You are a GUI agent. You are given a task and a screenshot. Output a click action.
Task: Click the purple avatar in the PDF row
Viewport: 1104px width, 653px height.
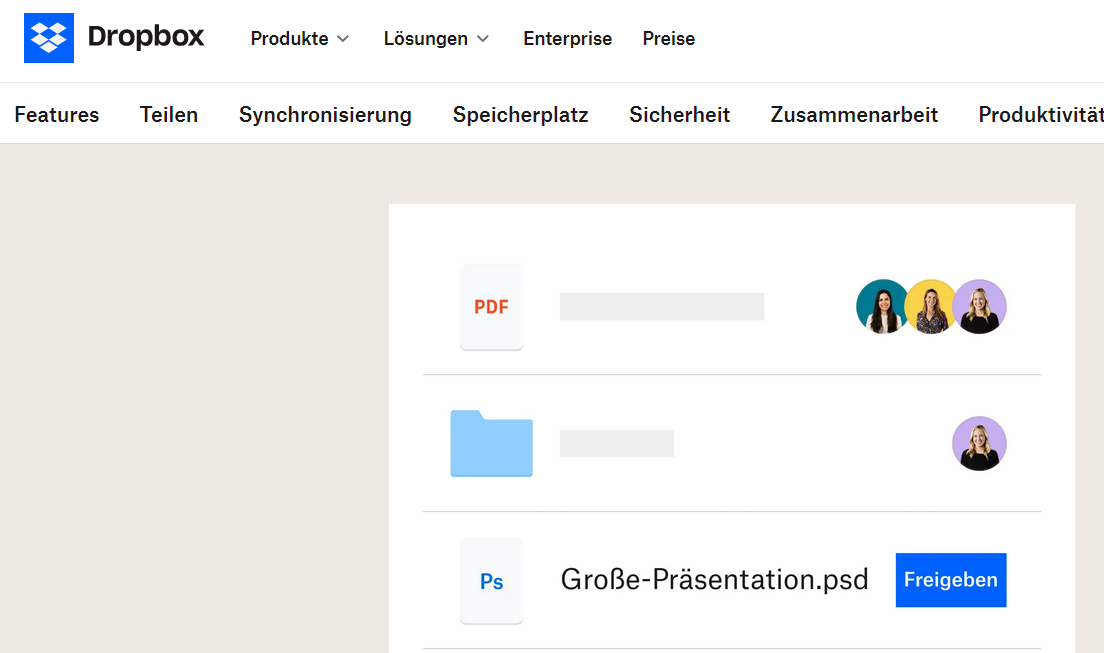pos(979,306)
